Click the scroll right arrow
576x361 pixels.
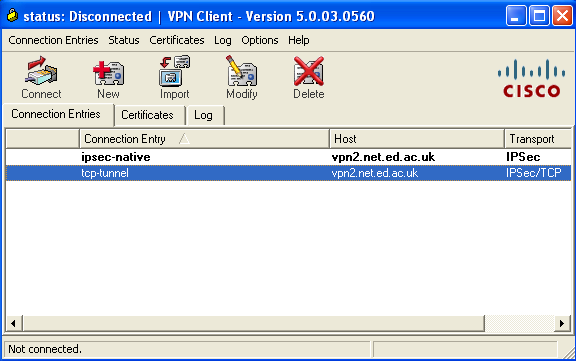point(562,323)
